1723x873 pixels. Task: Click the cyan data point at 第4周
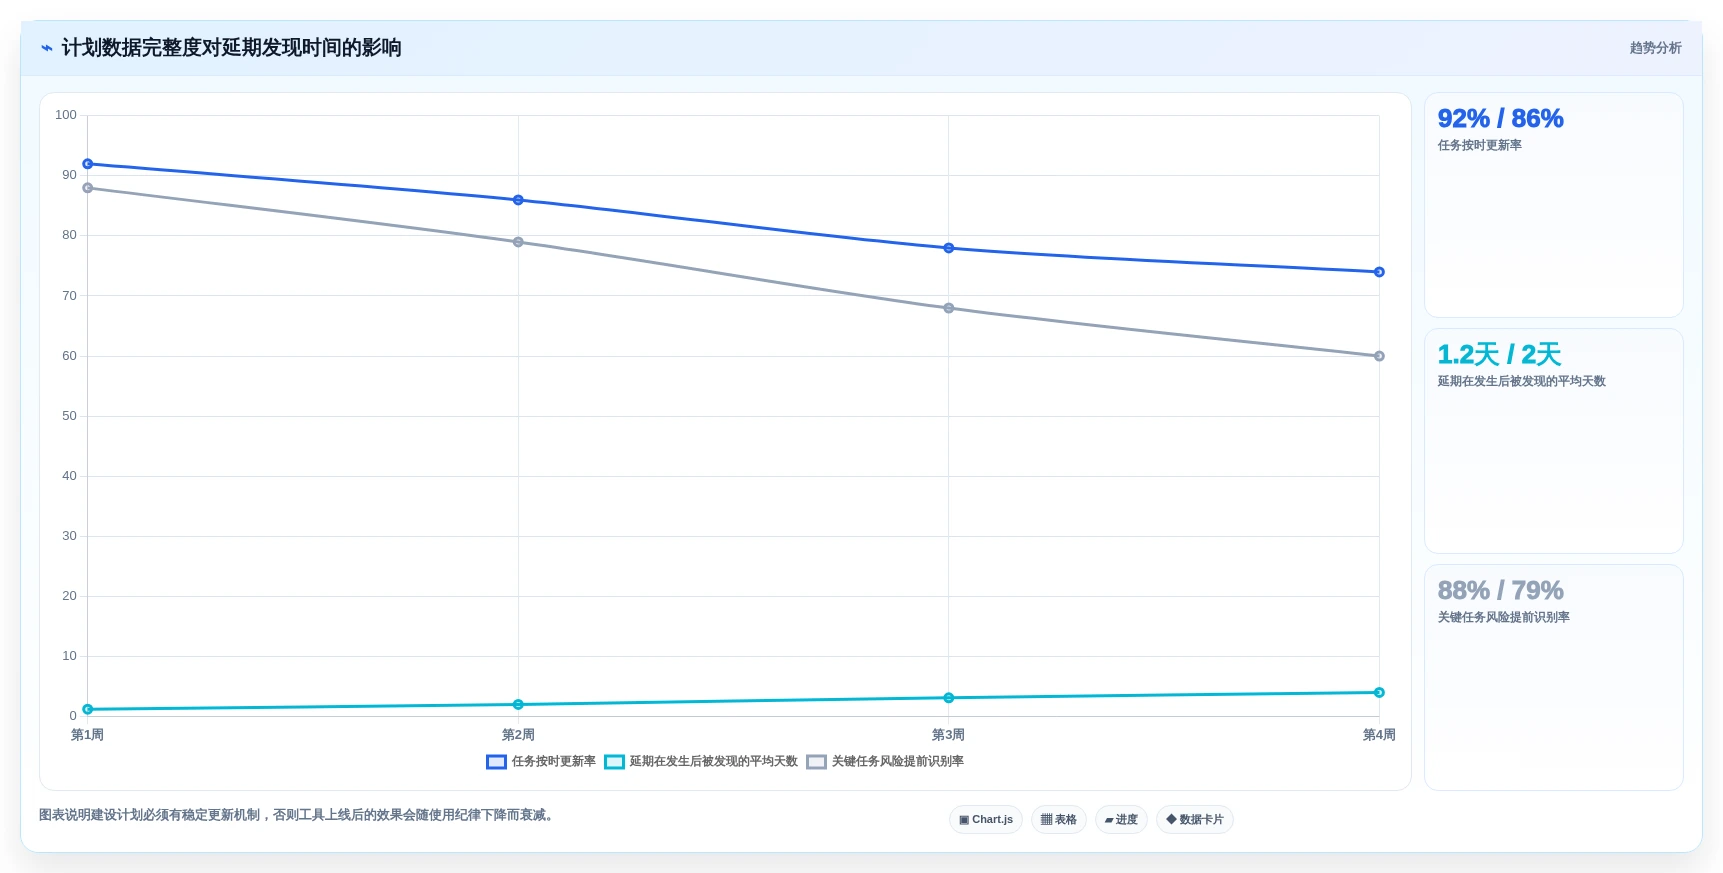(x=1379, y=692)
